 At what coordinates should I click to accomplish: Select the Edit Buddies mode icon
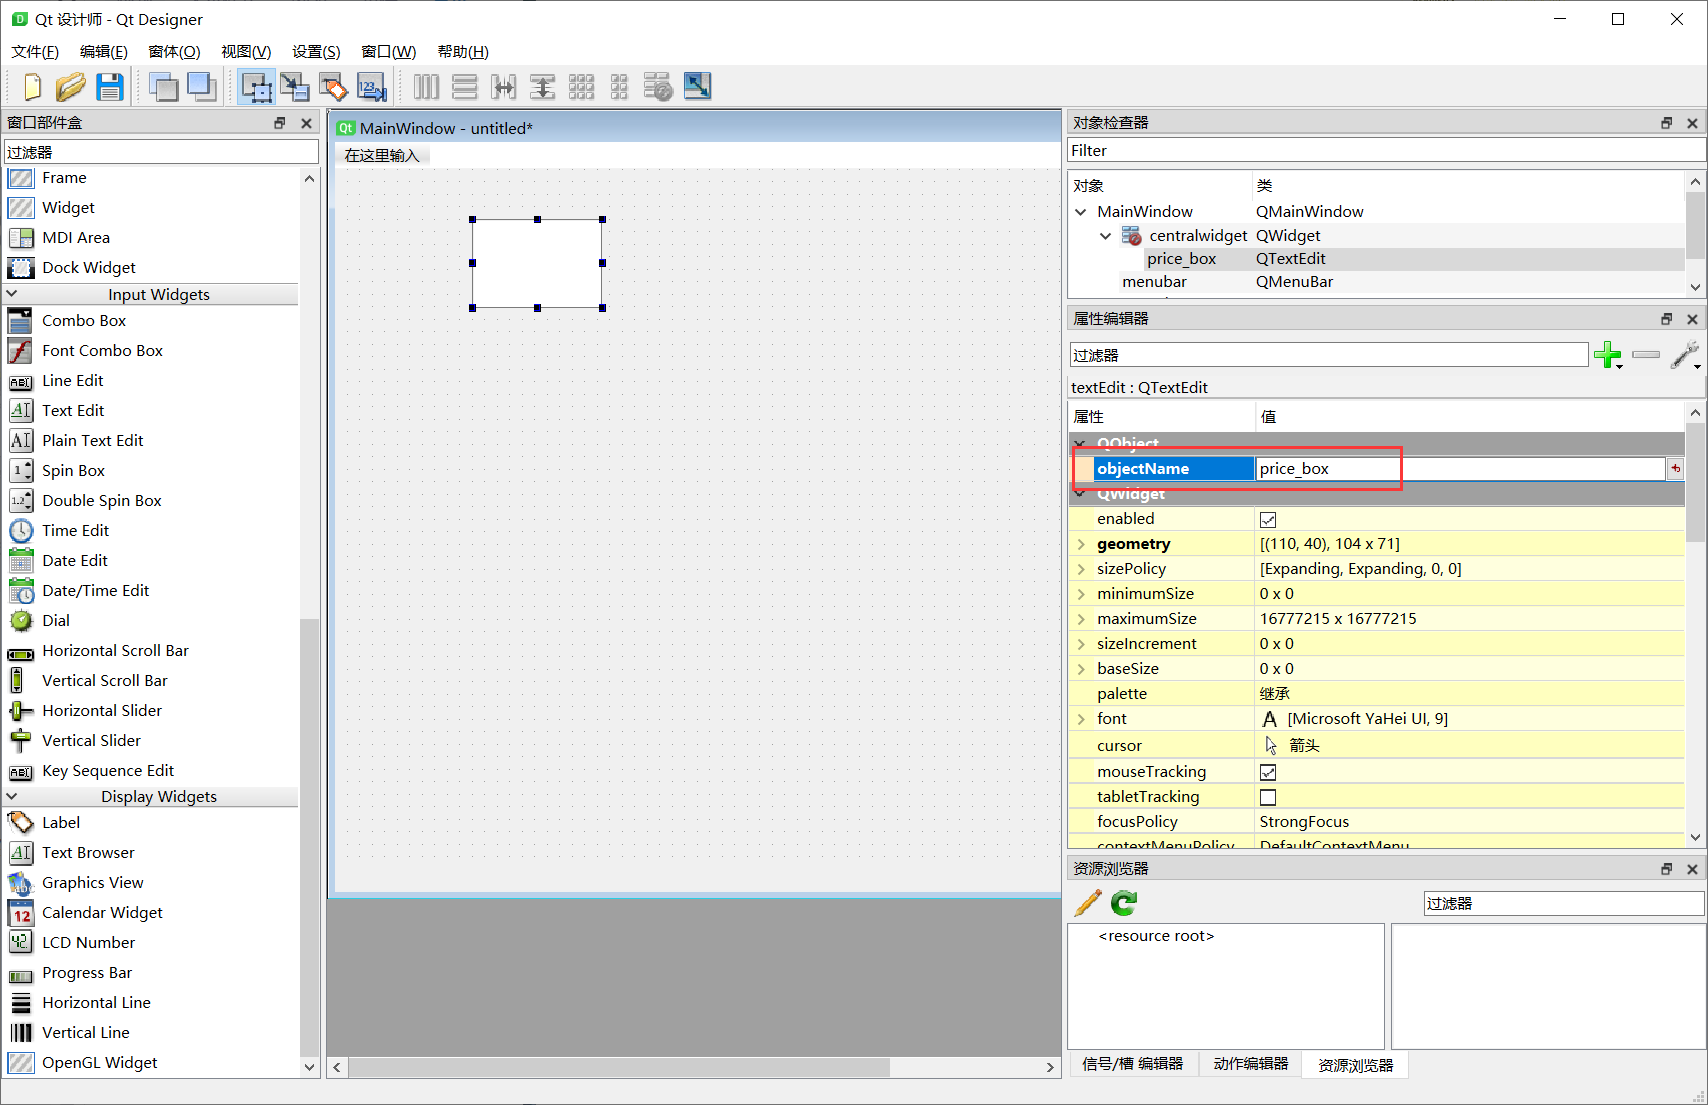[333, 87]
